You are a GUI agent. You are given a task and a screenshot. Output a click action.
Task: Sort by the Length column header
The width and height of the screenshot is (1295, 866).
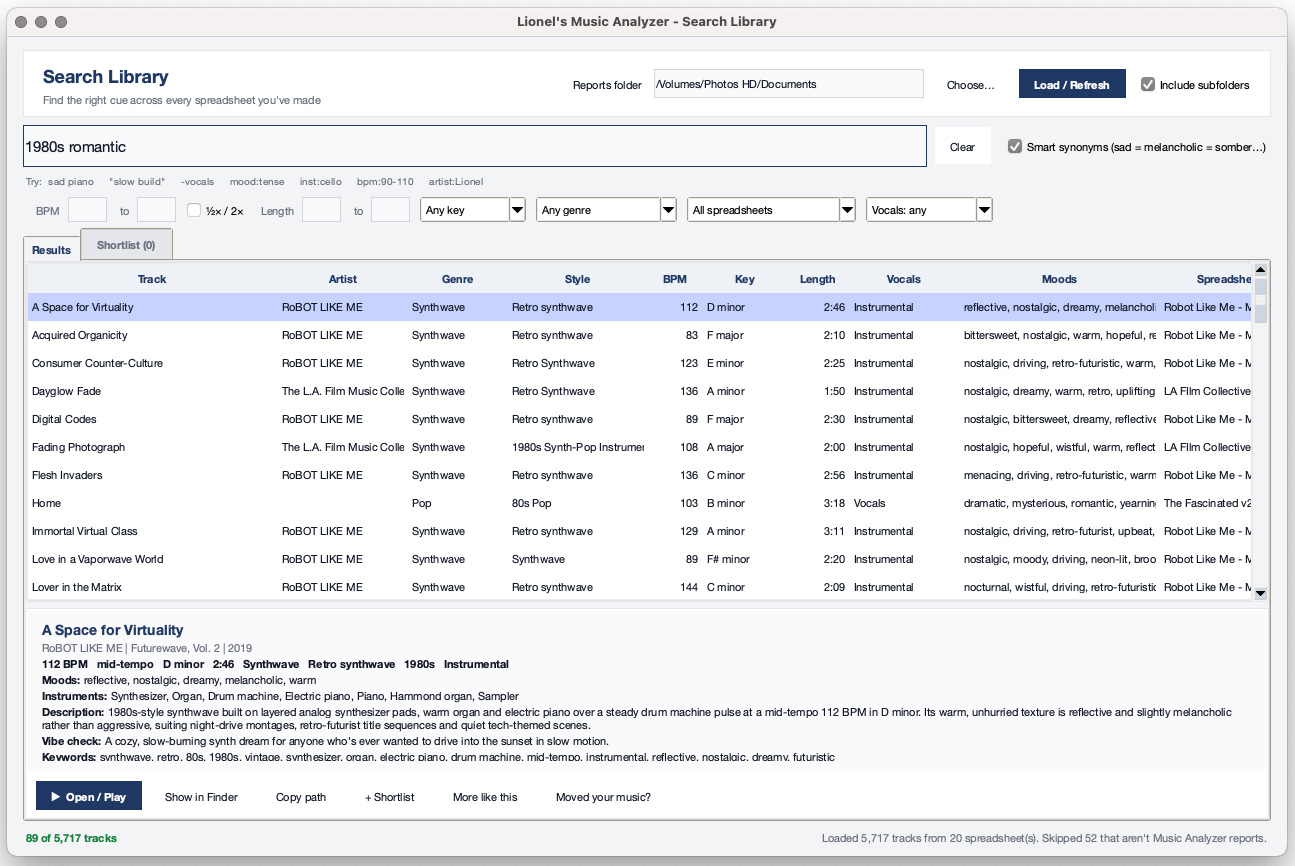click(x=817, y=279)
